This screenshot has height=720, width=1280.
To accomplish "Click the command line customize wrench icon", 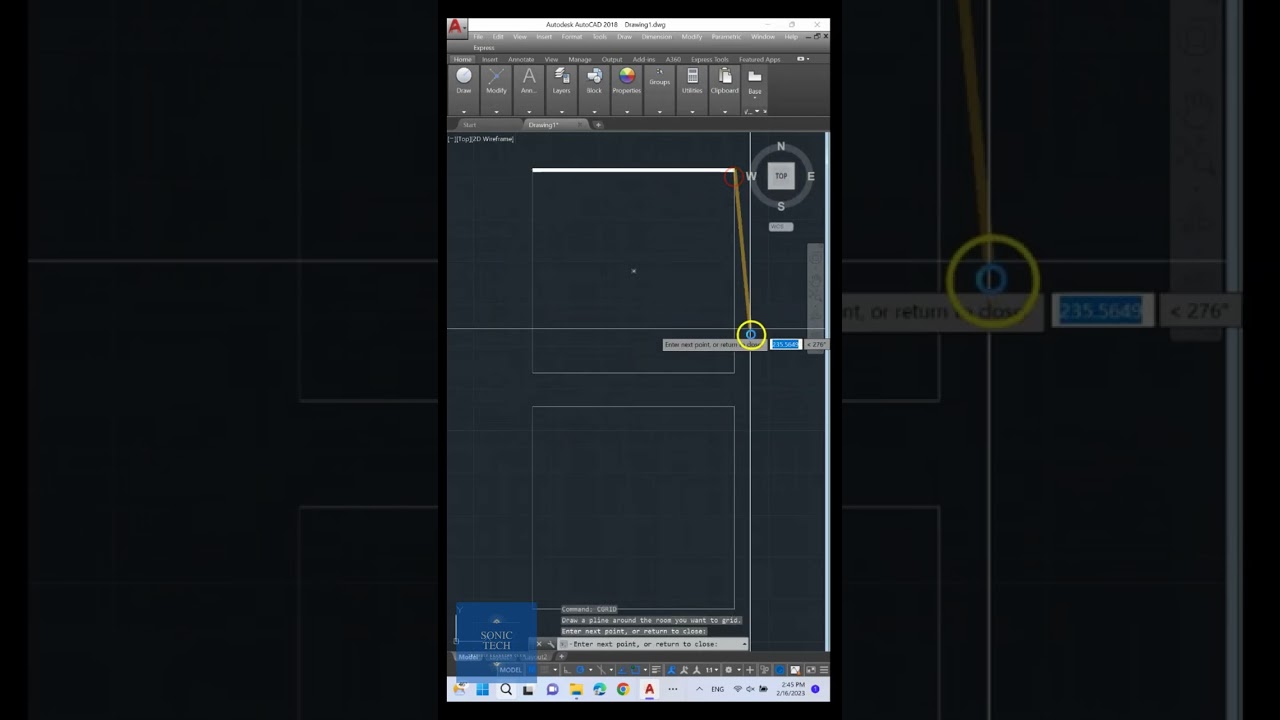I will [550, 644].
